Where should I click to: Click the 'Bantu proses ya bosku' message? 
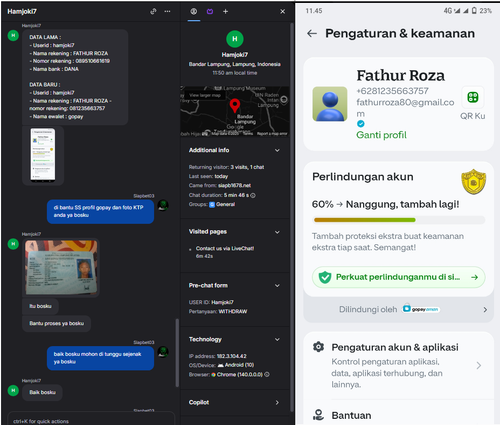[56, 324]
